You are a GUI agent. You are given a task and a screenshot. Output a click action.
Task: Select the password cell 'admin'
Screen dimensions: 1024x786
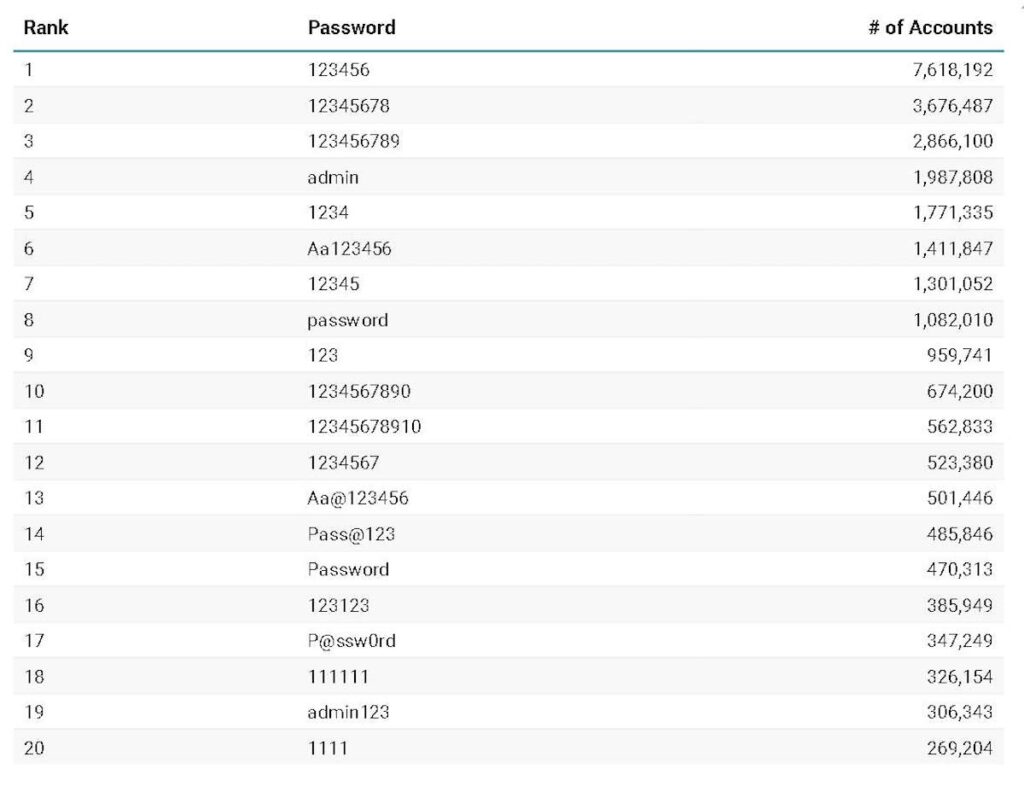[333, 177]
